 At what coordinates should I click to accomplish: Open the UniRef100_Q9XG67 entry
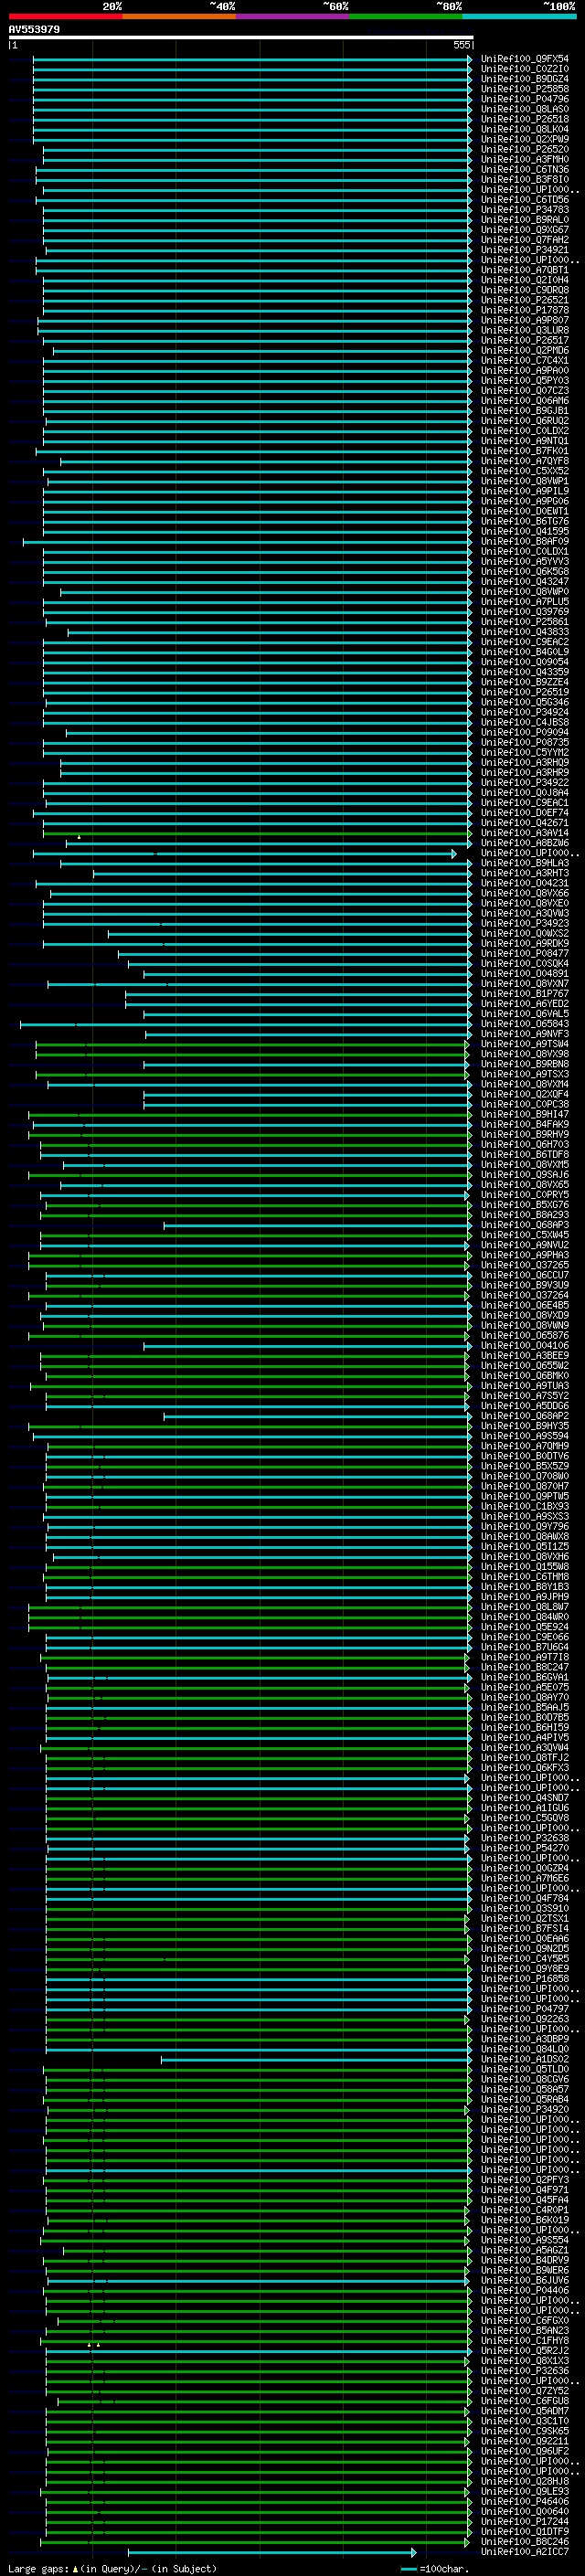525,230
